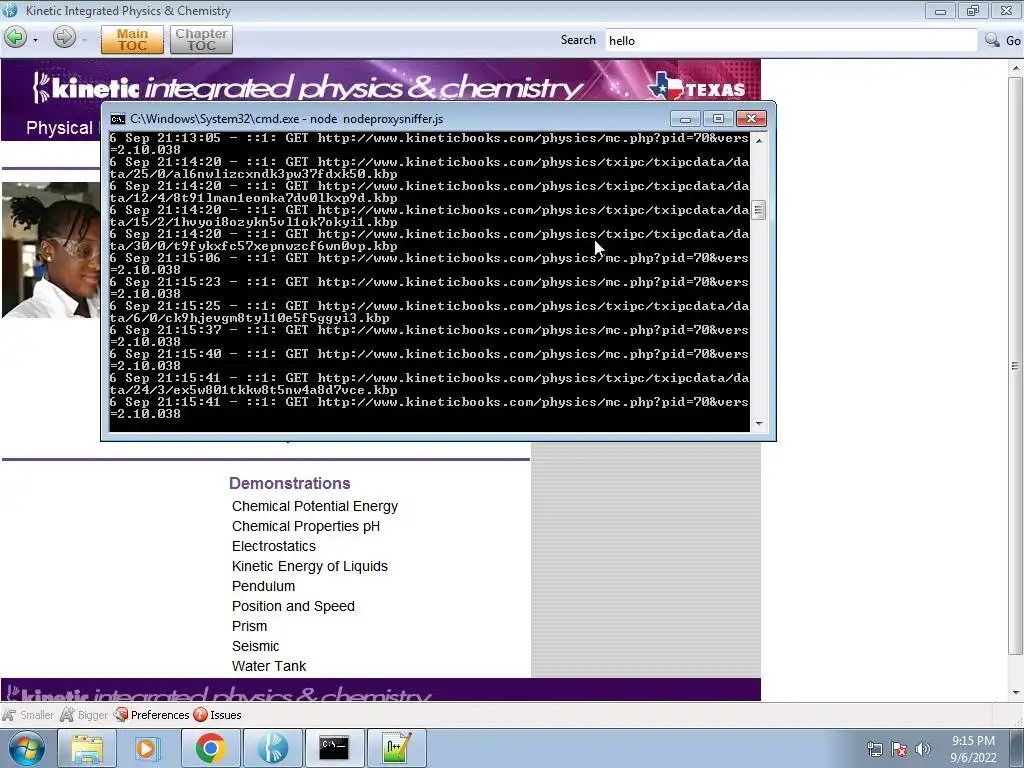1024x768 pixels.
Task: Click the main page scrollbar down arrow
Action: point(1016,693)
